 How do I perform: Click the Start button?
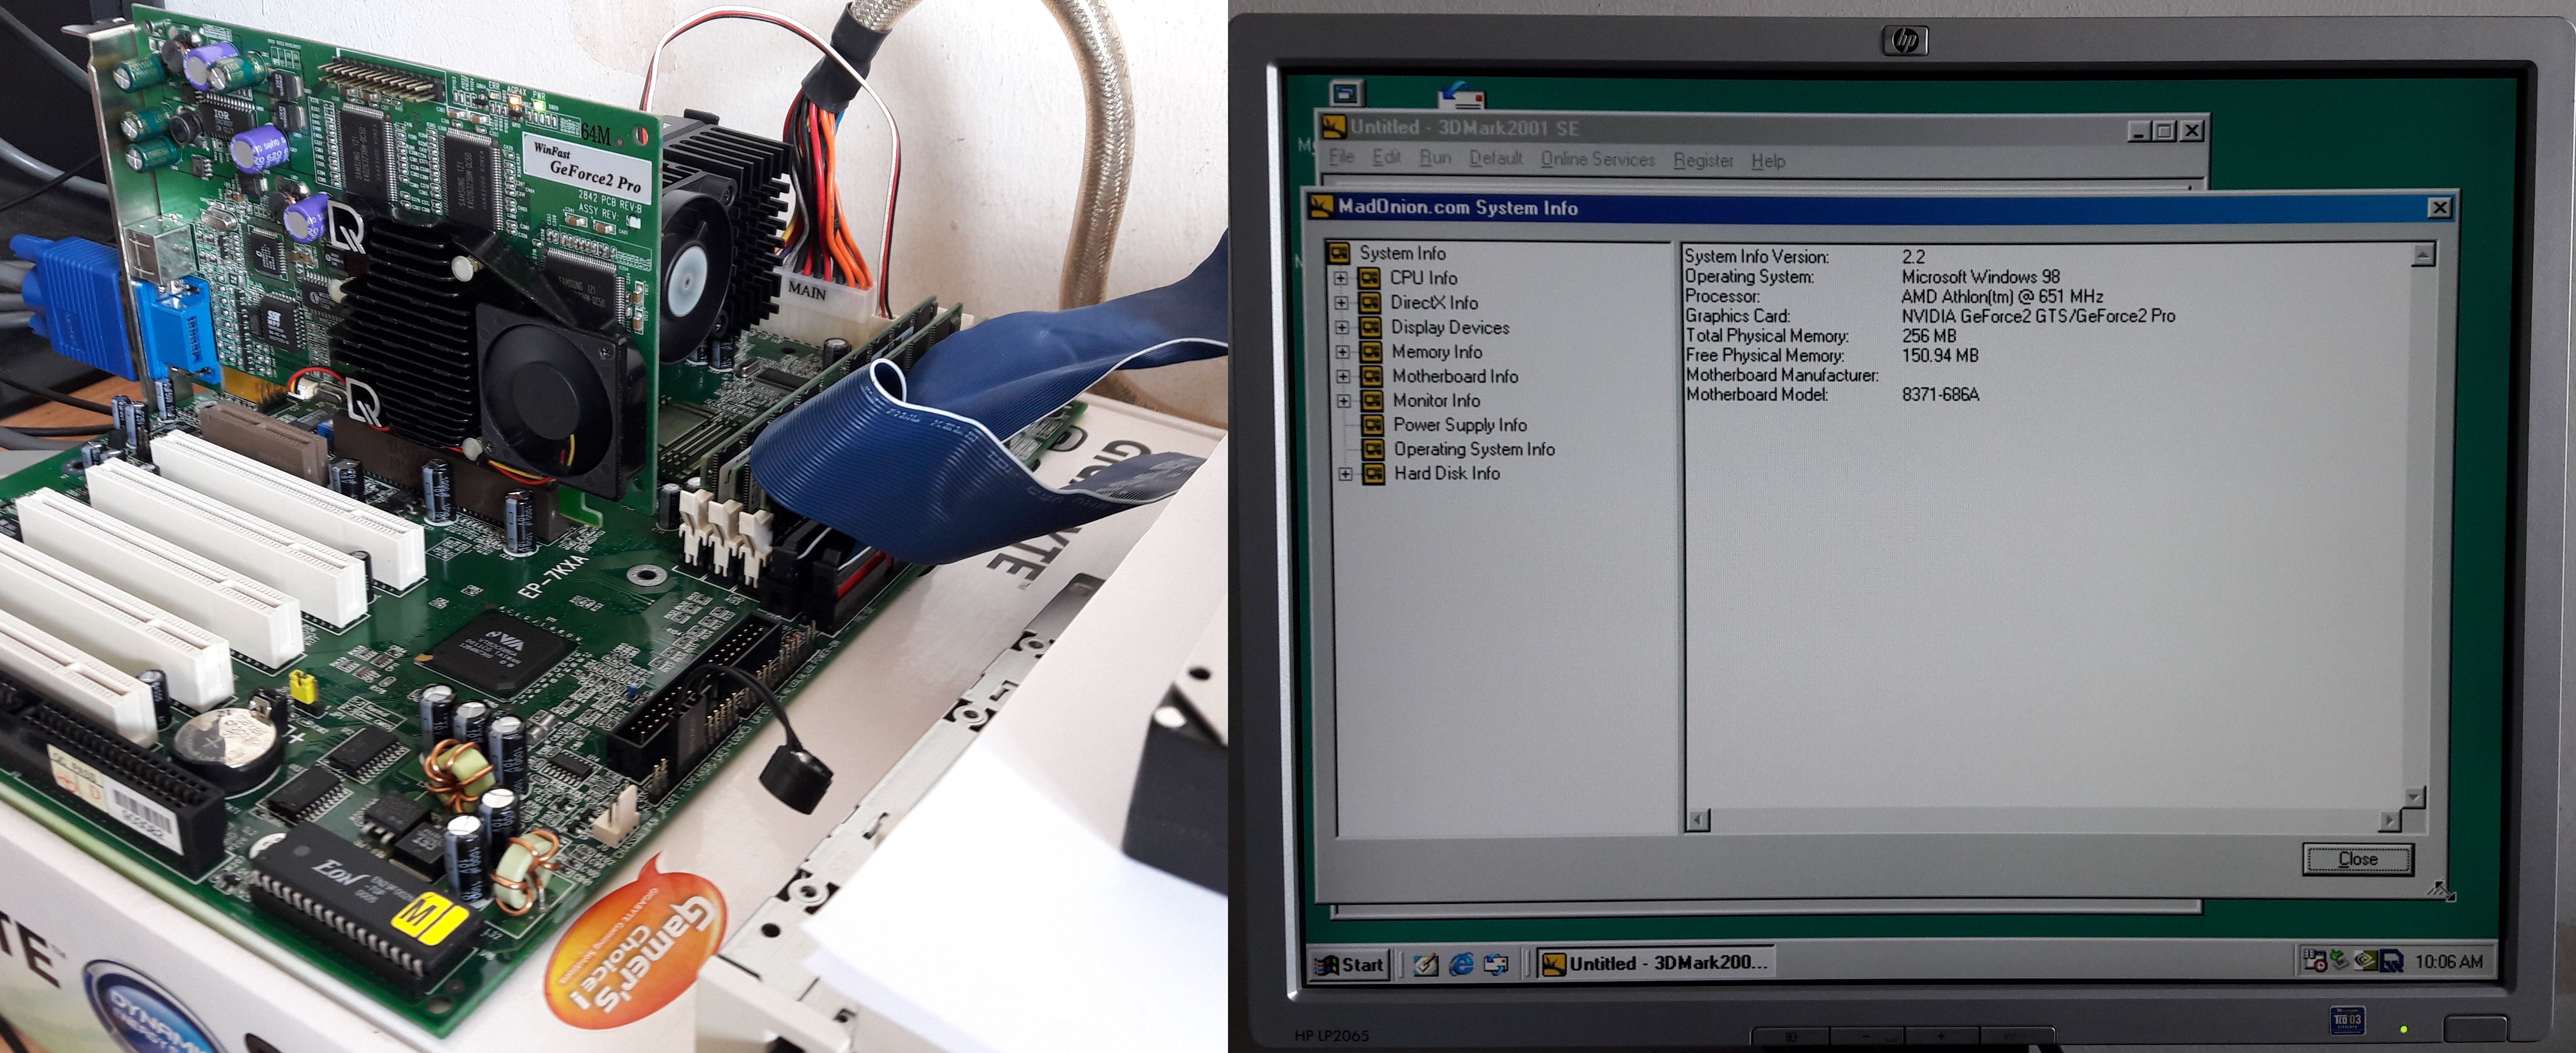(1350, 965)
